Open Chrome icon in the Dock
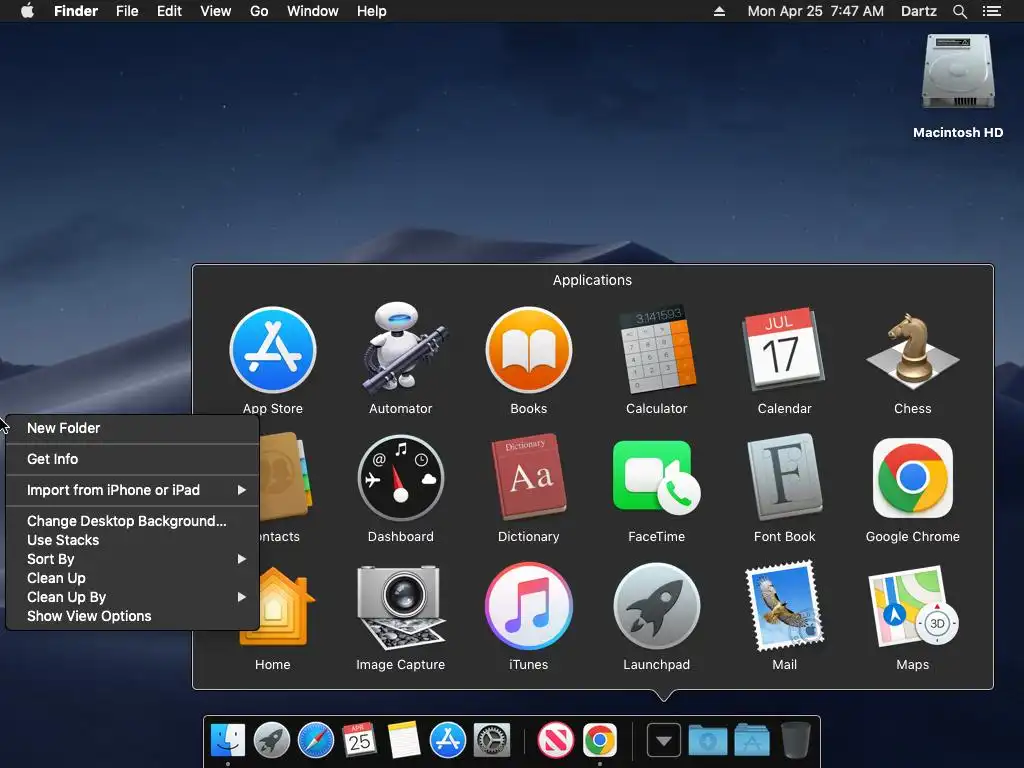Screen dimensions: 1024x768 pyautogui.click(x=600, y=741)
